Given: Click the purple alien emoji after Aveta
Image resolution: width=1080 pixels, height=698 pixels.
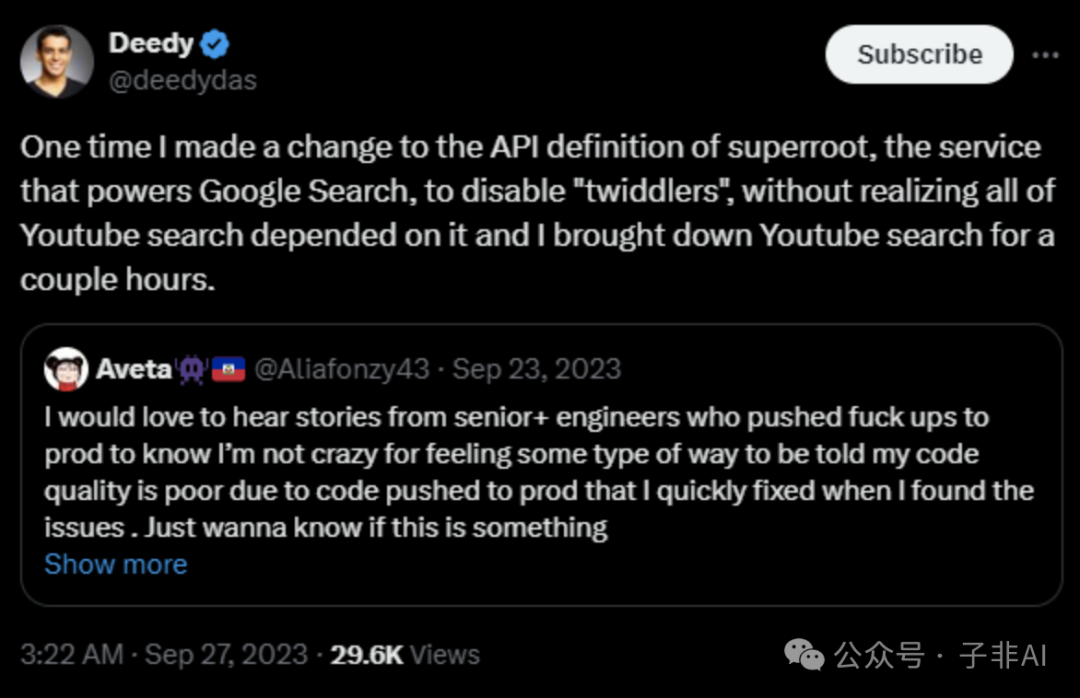Looking at the screenshot, I should (192, 370).
